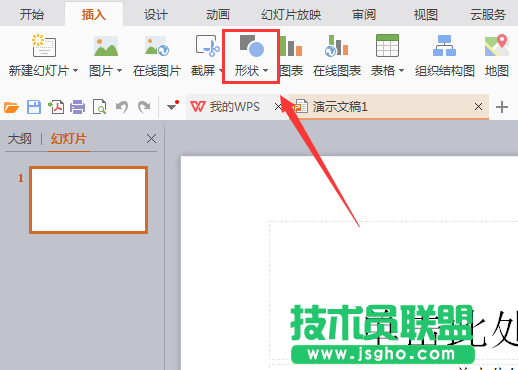Save the document with the floppy disk icon
The width and height of the screenshot is (518, 370).
tap(34, 107)
